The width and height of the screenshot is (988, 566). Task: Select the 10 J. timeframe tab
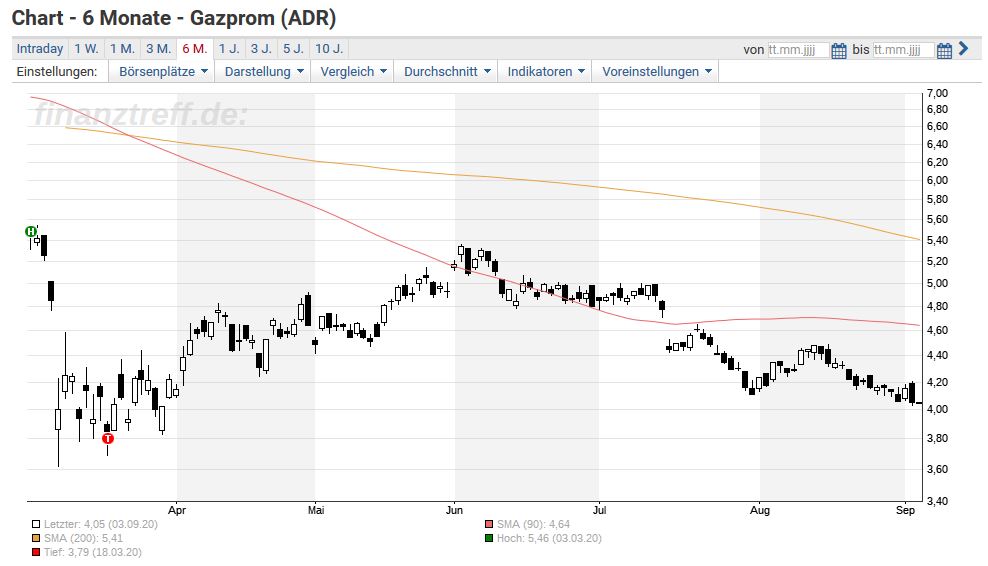329,49
